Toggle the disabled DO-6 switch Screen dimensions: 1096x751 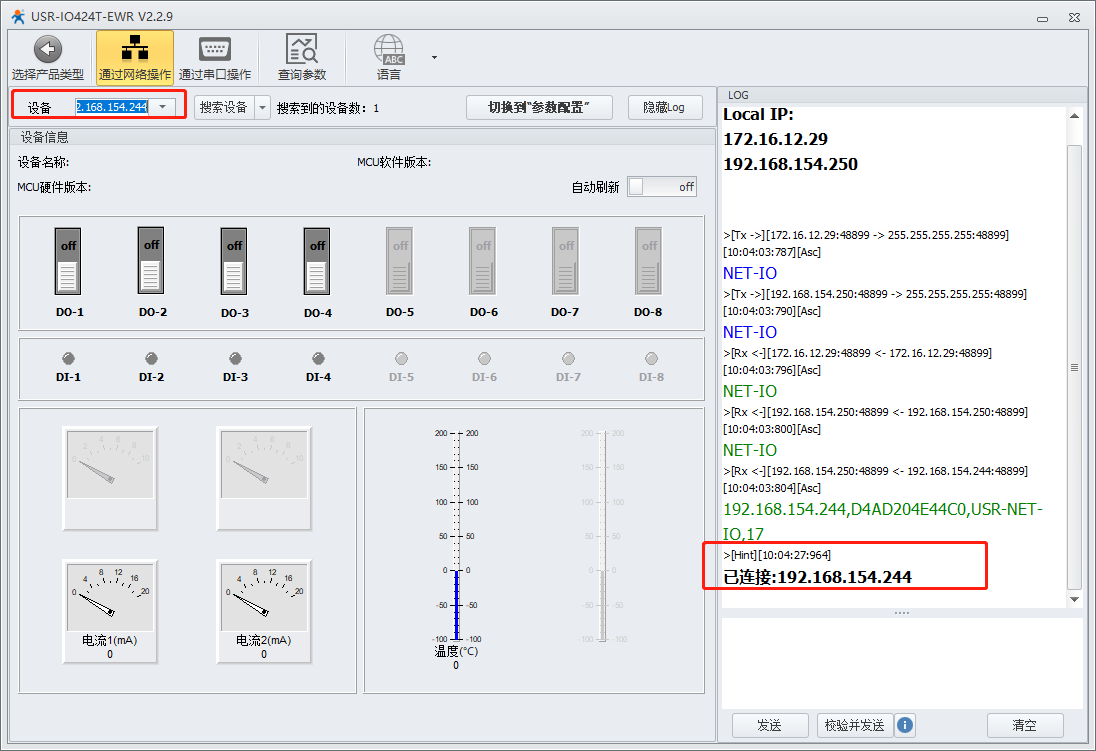[483, 262]
